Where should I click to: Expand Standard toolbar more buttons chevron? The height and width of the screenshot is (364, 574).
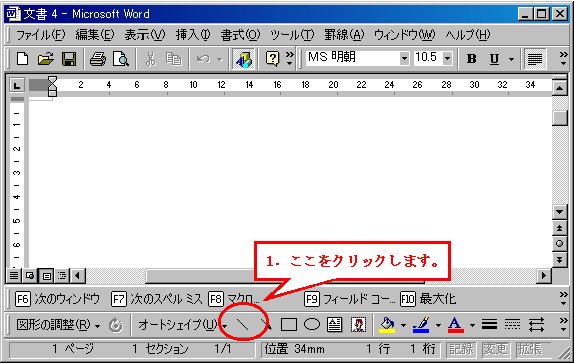click(290, 59)
